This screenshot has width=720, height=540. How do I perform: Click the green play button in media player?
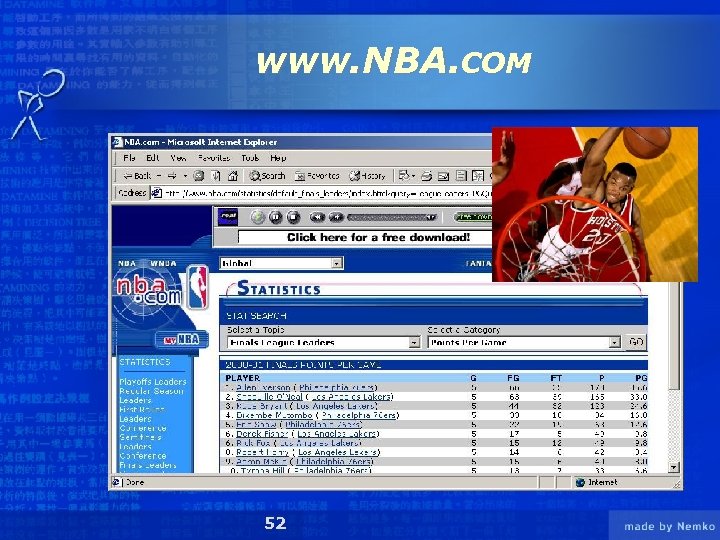pyautogui.click(x=258, y=217)
